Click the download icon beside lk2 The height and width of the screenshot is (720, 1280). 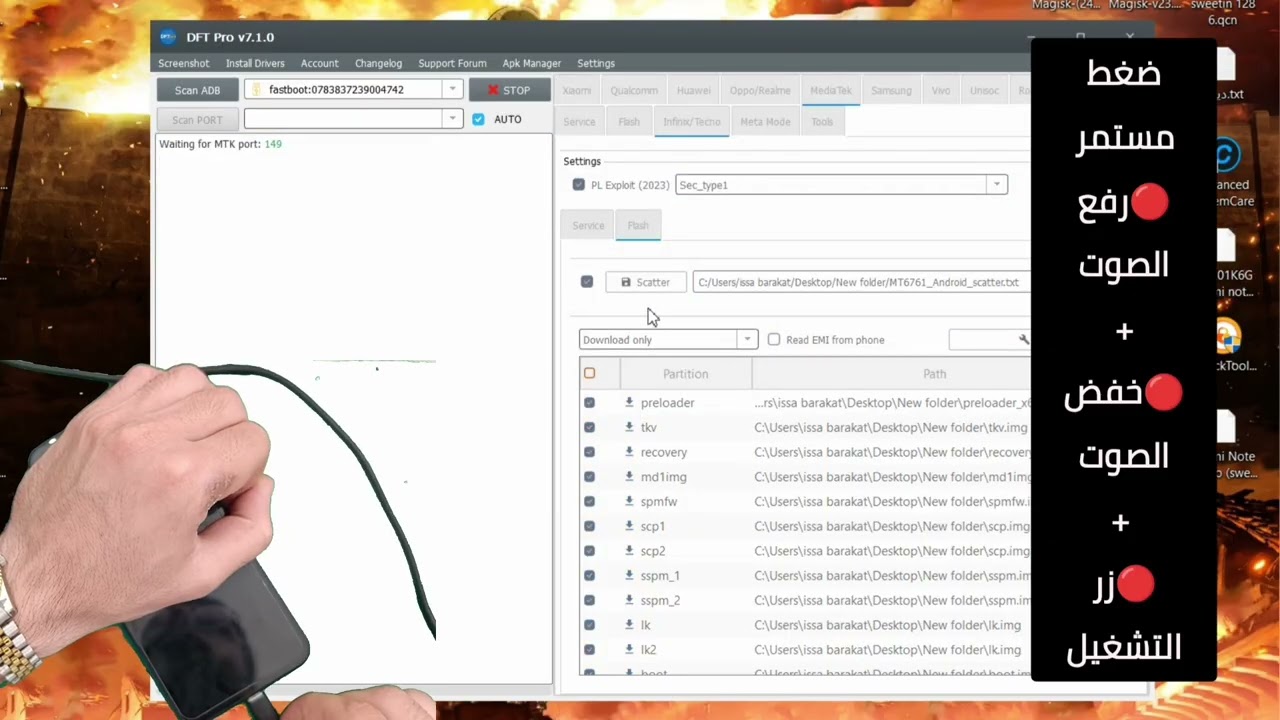click(x=629, y=649)
